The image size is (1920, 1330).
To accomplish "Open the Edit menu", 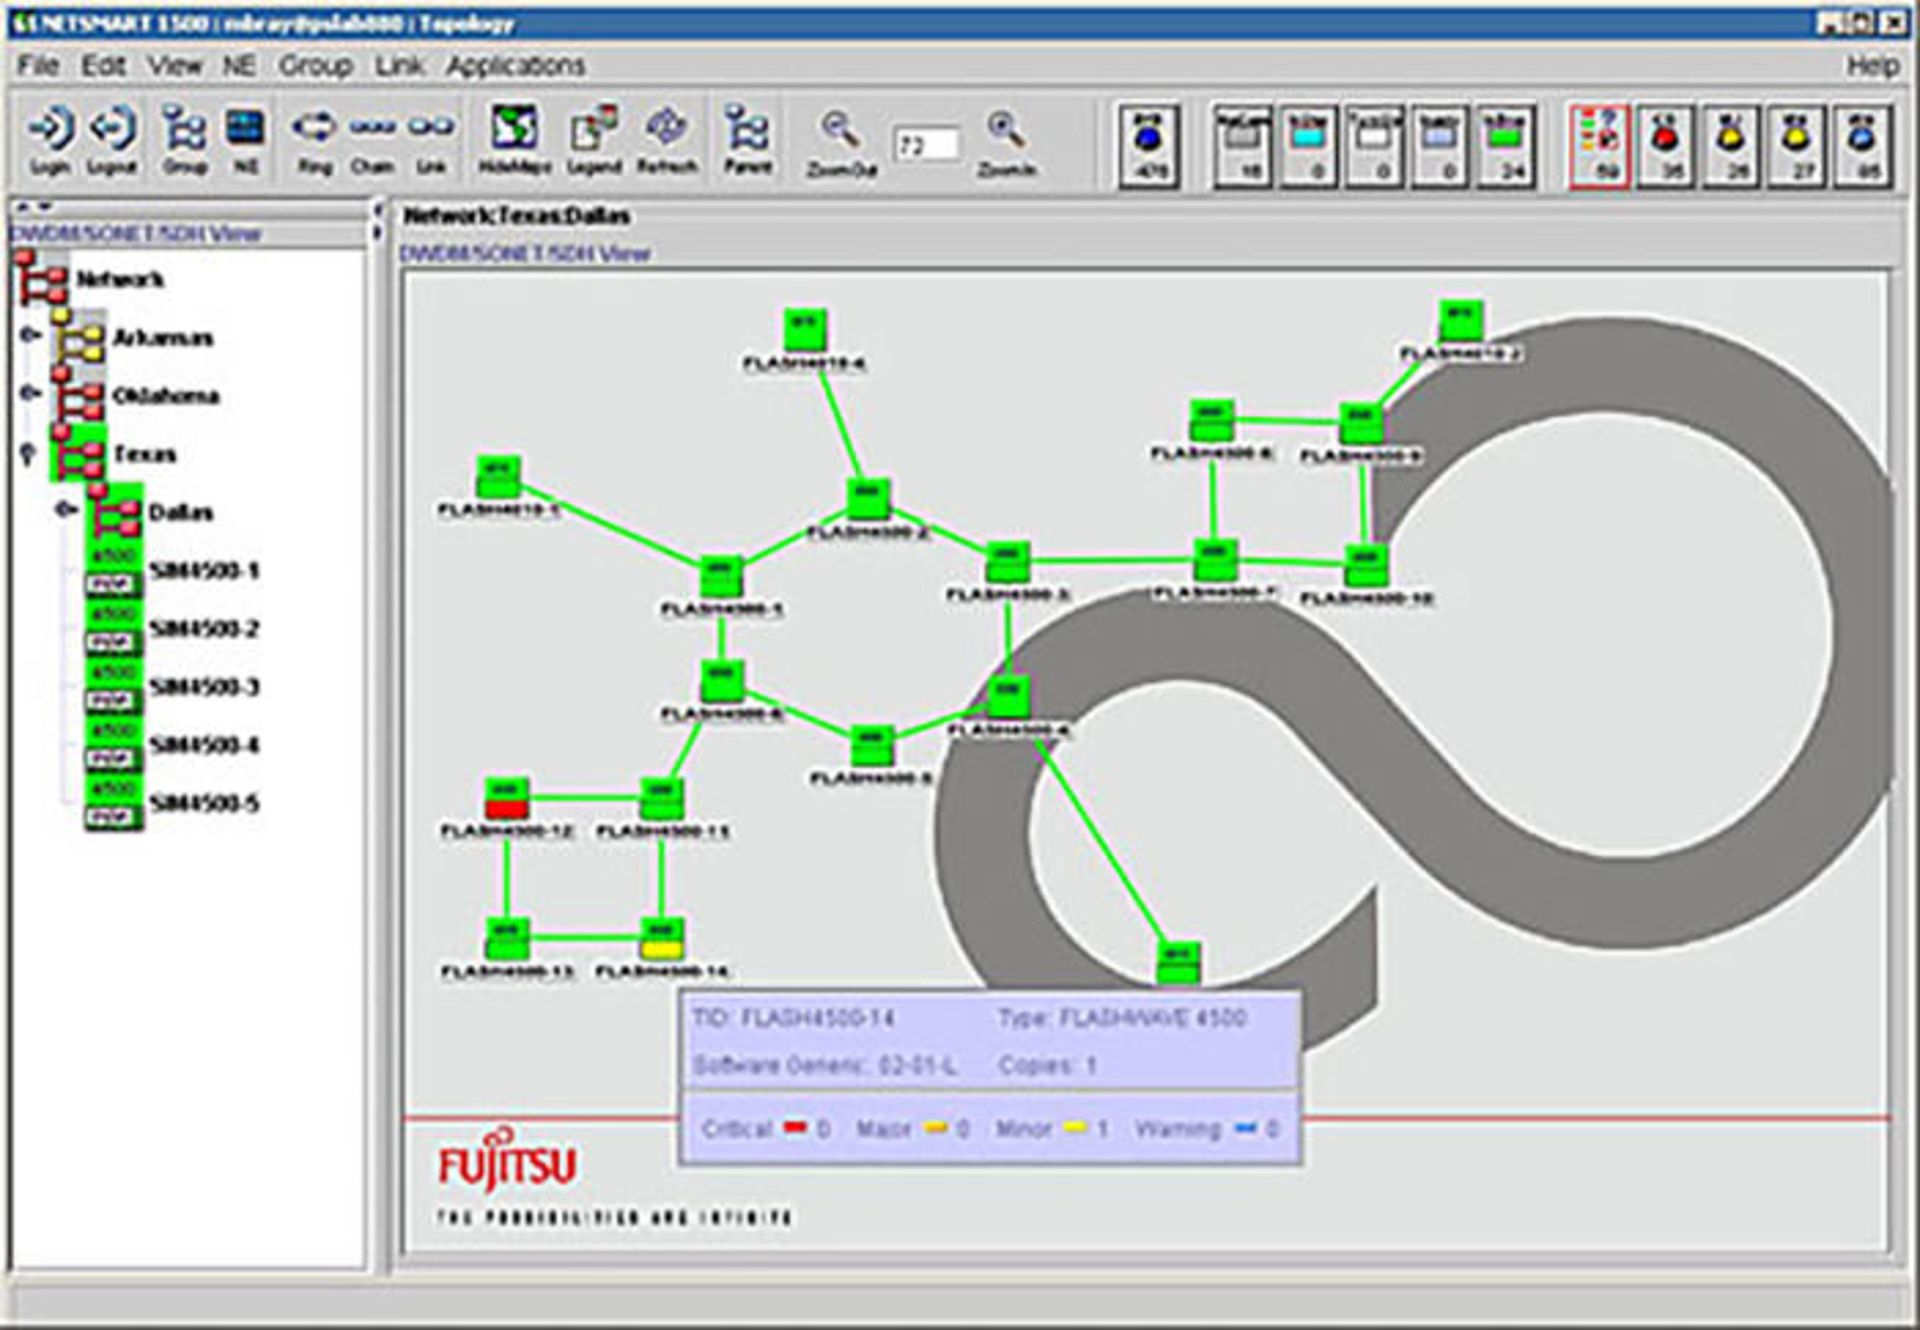I will click(x=103, y=66).
